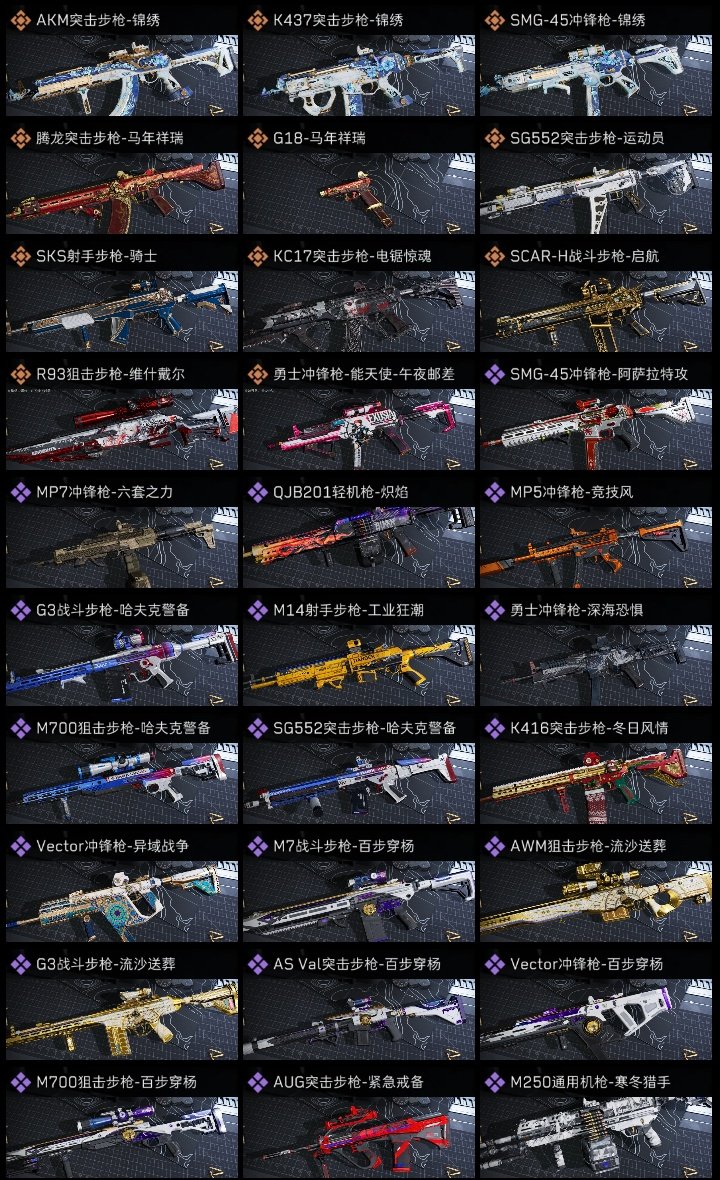
Task: Click the orange rarity icon beside AKM突击步枪-锦绣
Action: point(20,20)
